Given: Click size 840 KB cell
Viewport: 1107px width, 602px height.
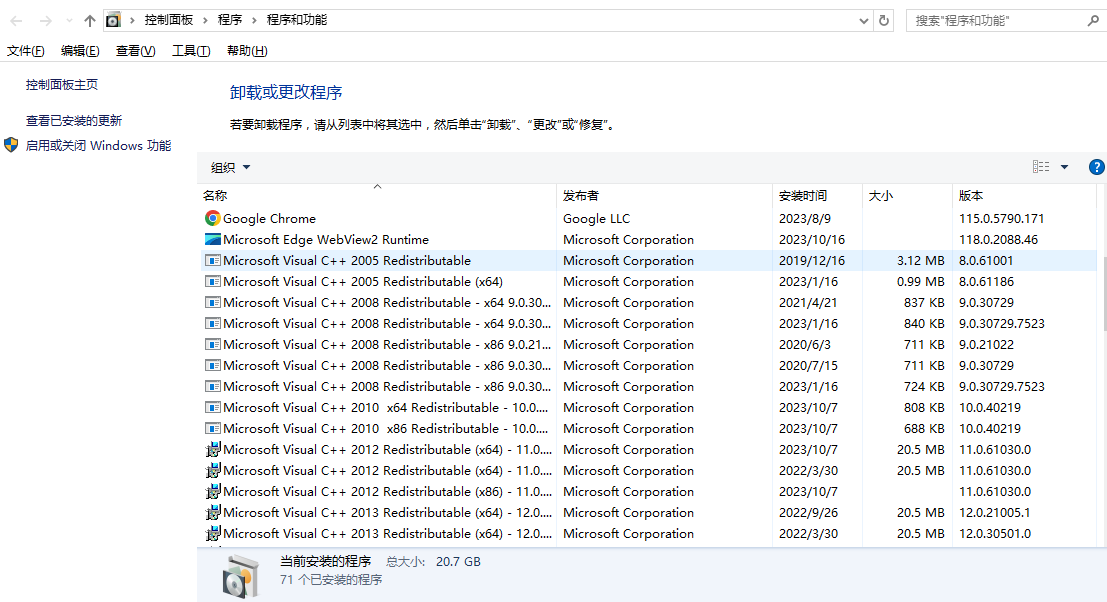Looking at the screenshot, I should (923, 324).
